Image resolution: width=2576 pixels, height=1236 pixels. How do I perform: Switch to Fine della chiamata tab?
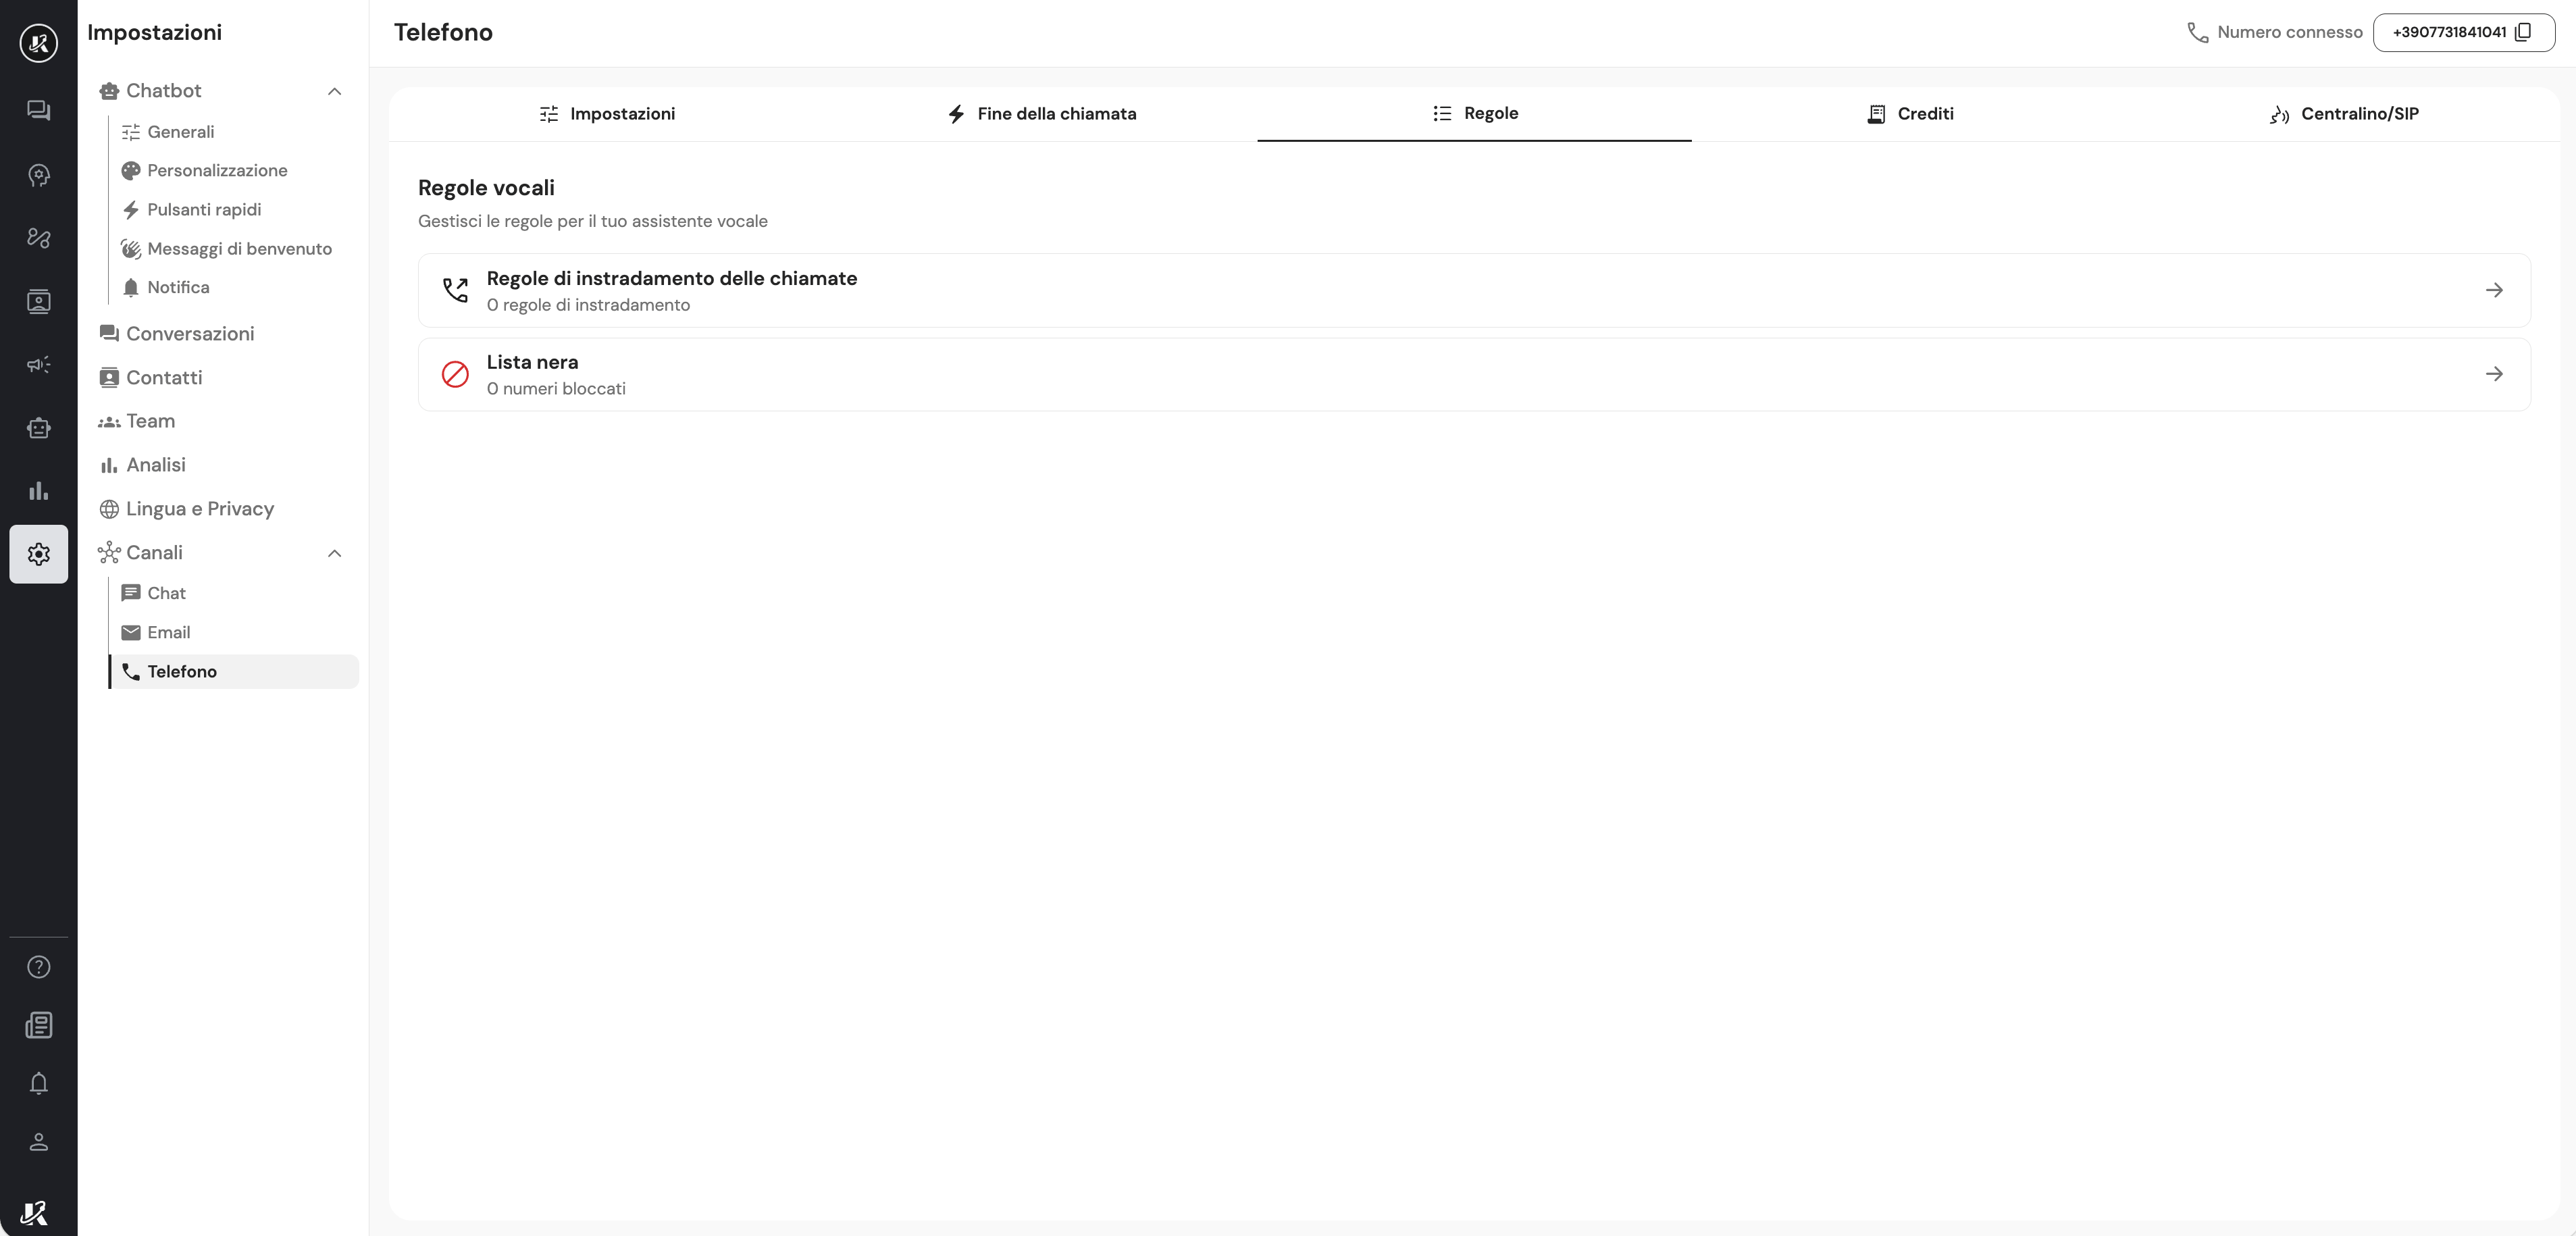pyautogui.click(x=1040, y=114)
